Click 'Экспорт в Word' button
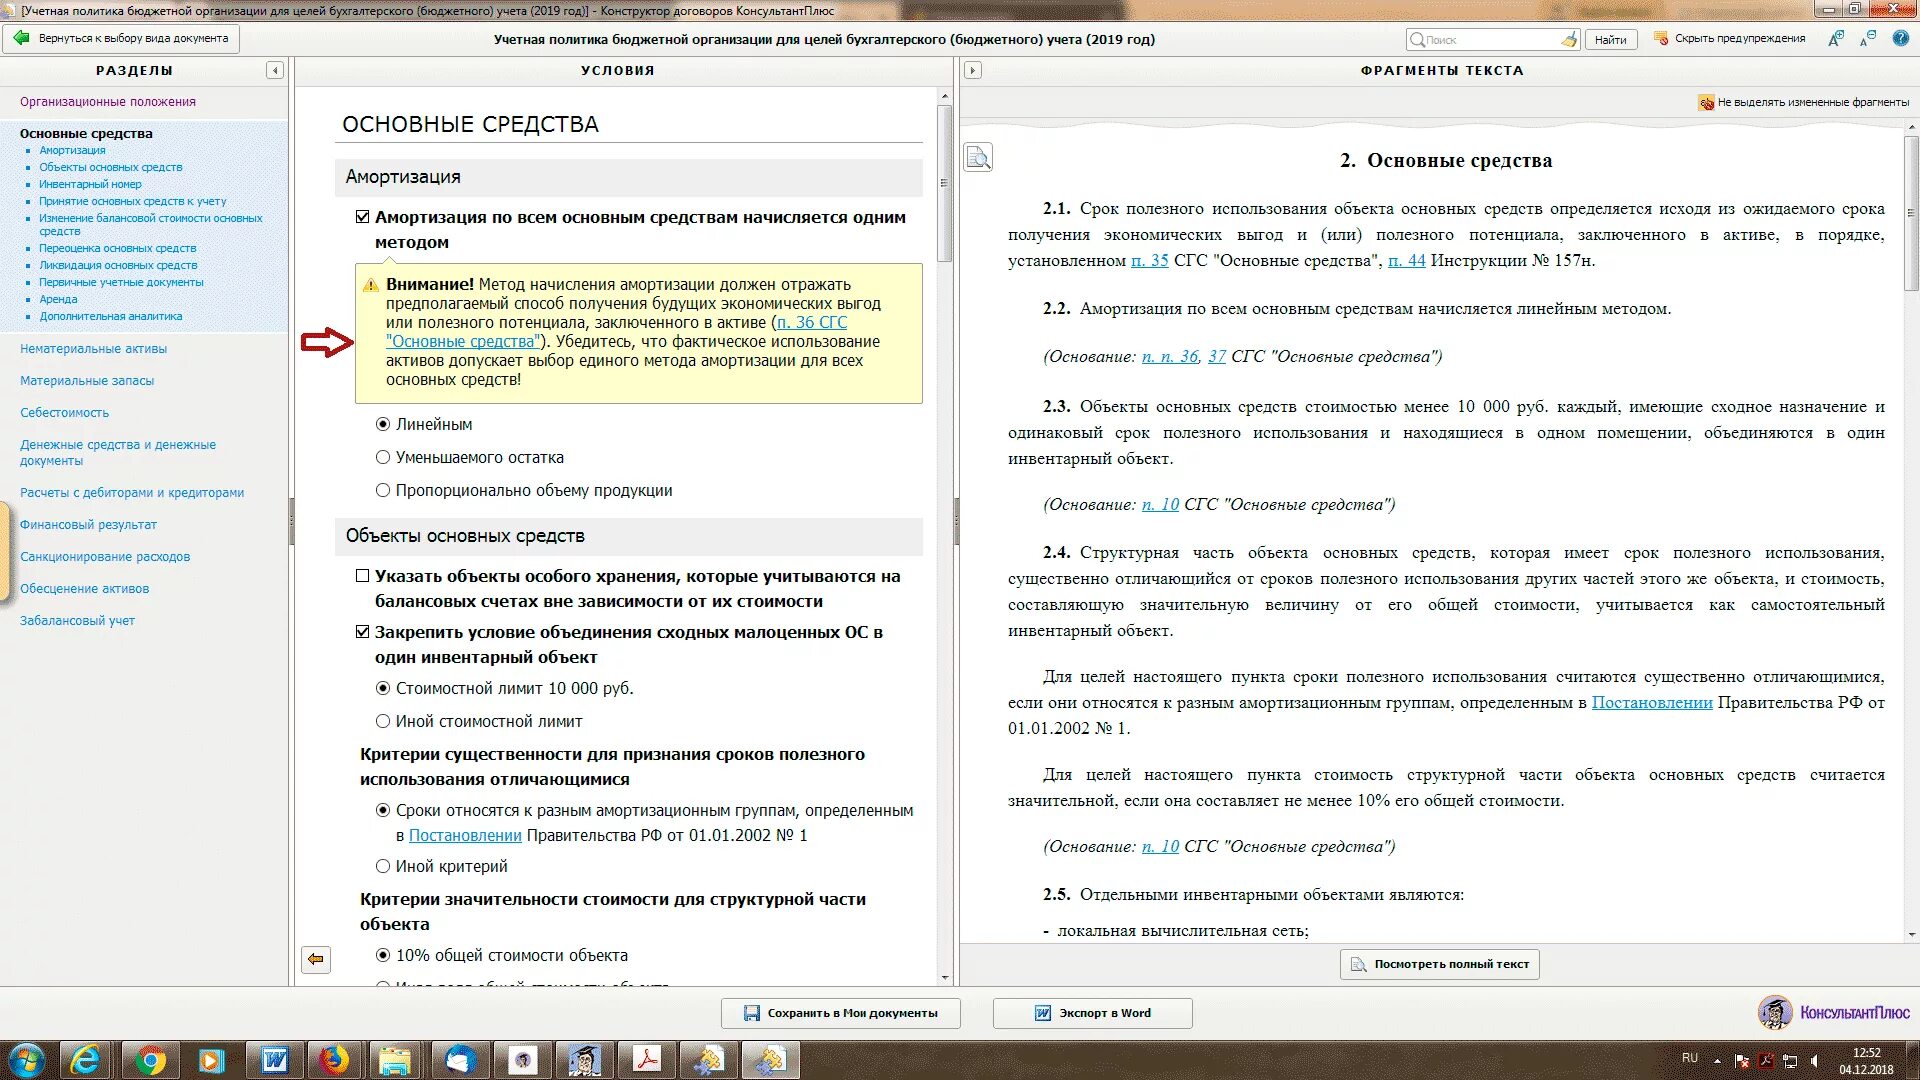1920x1080 pixels. click(x=1092, y=1013)
